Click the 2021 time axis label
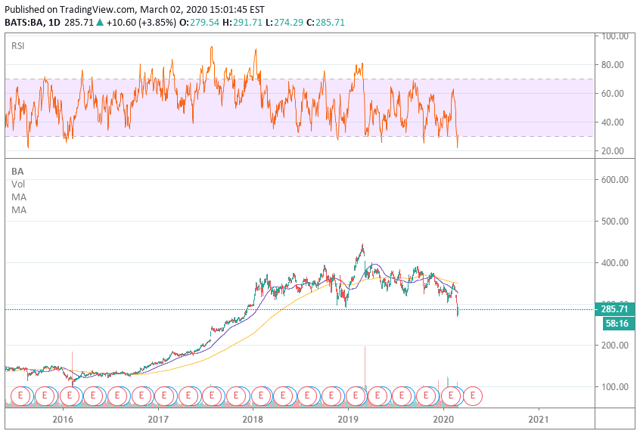Screen dimensions: 640x434 click(538, 419)
